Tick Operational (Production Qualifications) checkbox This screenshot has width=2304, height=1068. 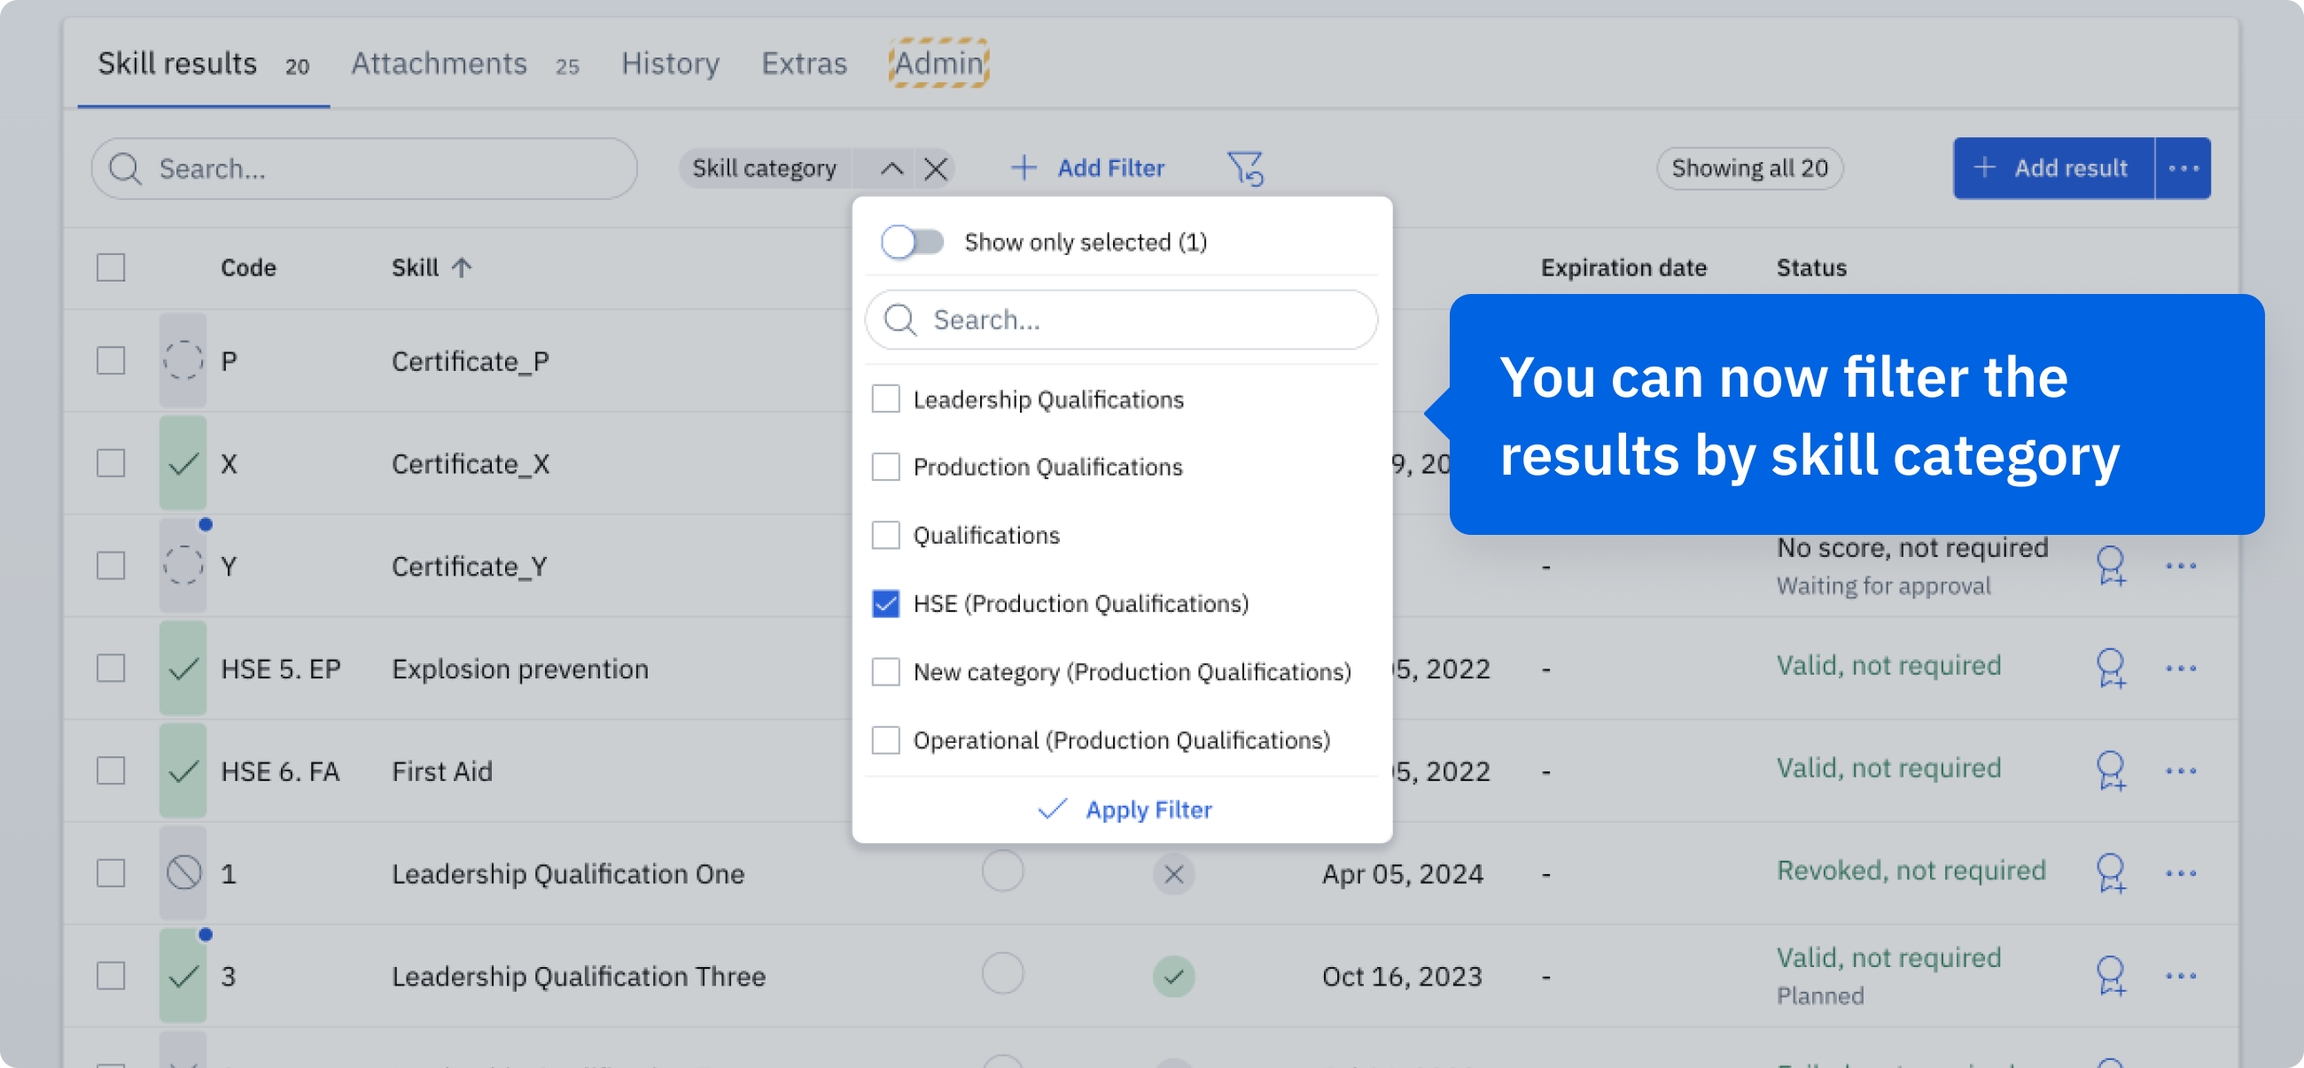(885, 740)
